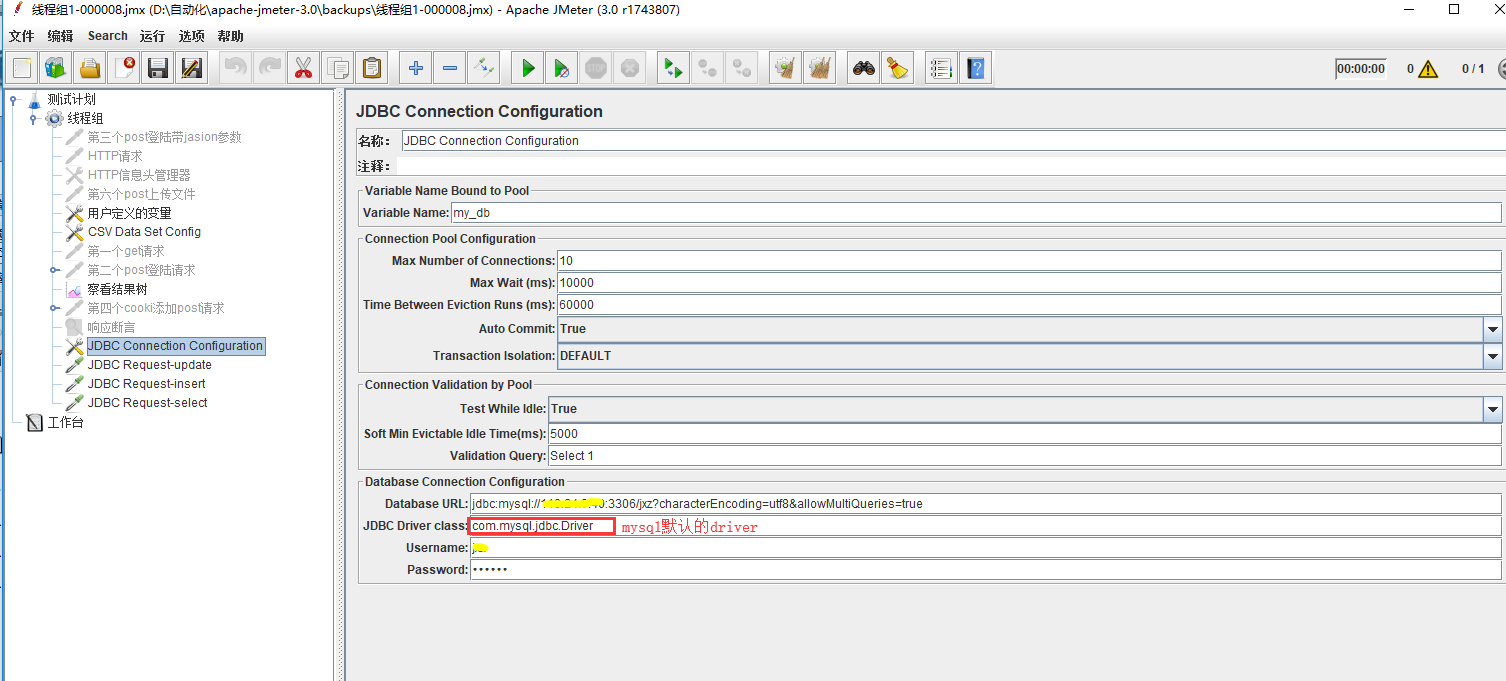This screenshot has height=681, width=1506.
Task: Open the 选项 menu
Action: pyautogui.click(x=192, y=36)
